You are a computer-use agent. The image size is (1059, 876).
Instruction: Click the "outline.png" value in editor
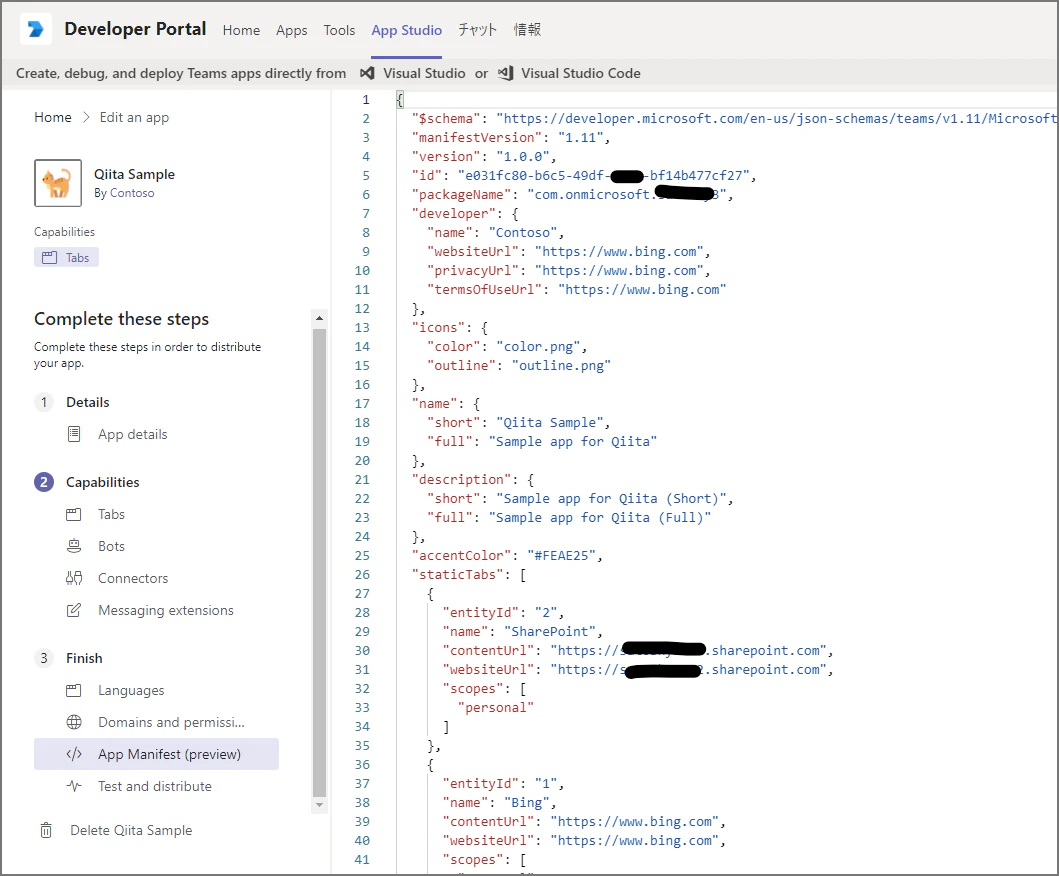(561, 365)
